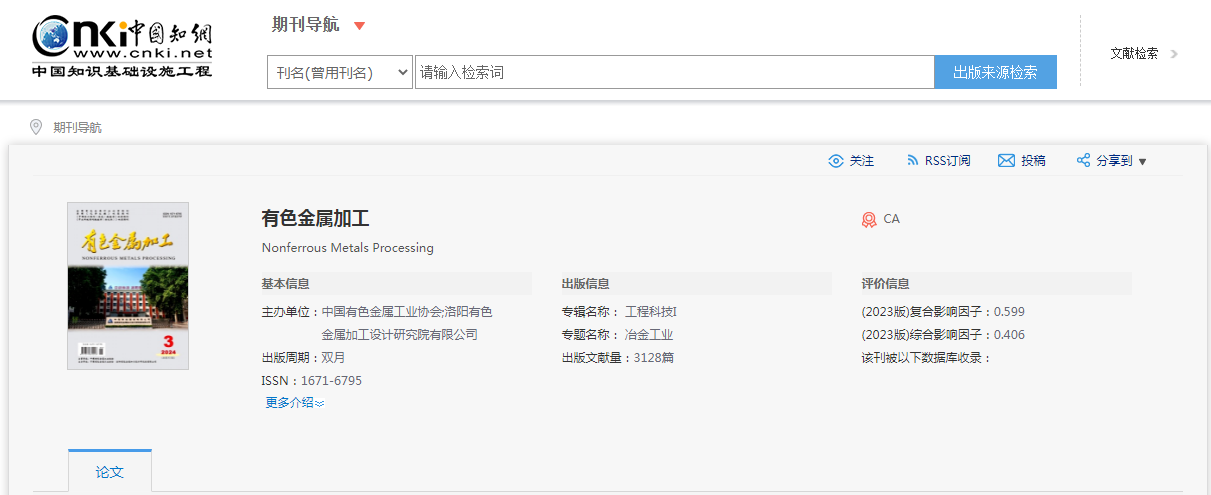Open the 文献检索 link
The height and width of the screenshot is (495, 1211).
tap(1134, 54)
